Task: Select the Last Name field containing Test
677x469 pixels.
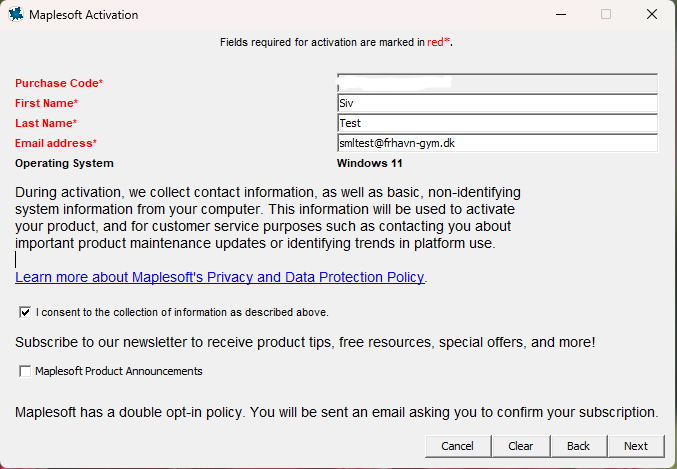Action: point(497,123)
